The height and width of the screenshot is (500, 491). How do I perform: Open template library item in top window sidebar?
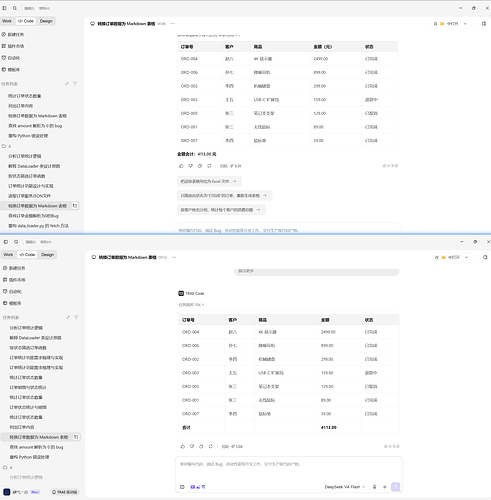click(x=11, y=69)
